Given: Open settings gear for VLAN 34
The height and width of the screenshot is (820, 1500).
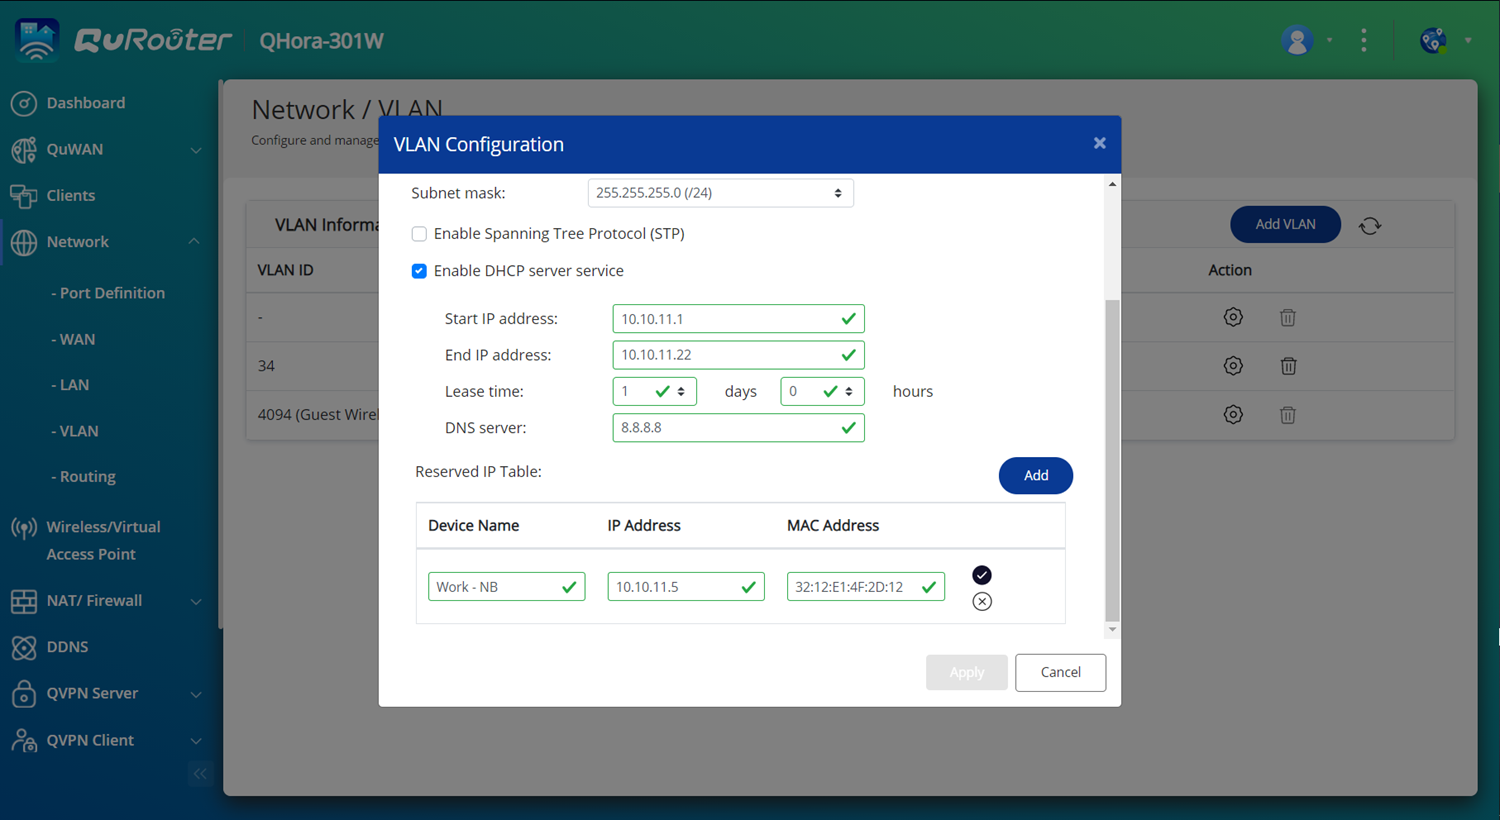Looking at the screenshot, I should (1233, 366).
